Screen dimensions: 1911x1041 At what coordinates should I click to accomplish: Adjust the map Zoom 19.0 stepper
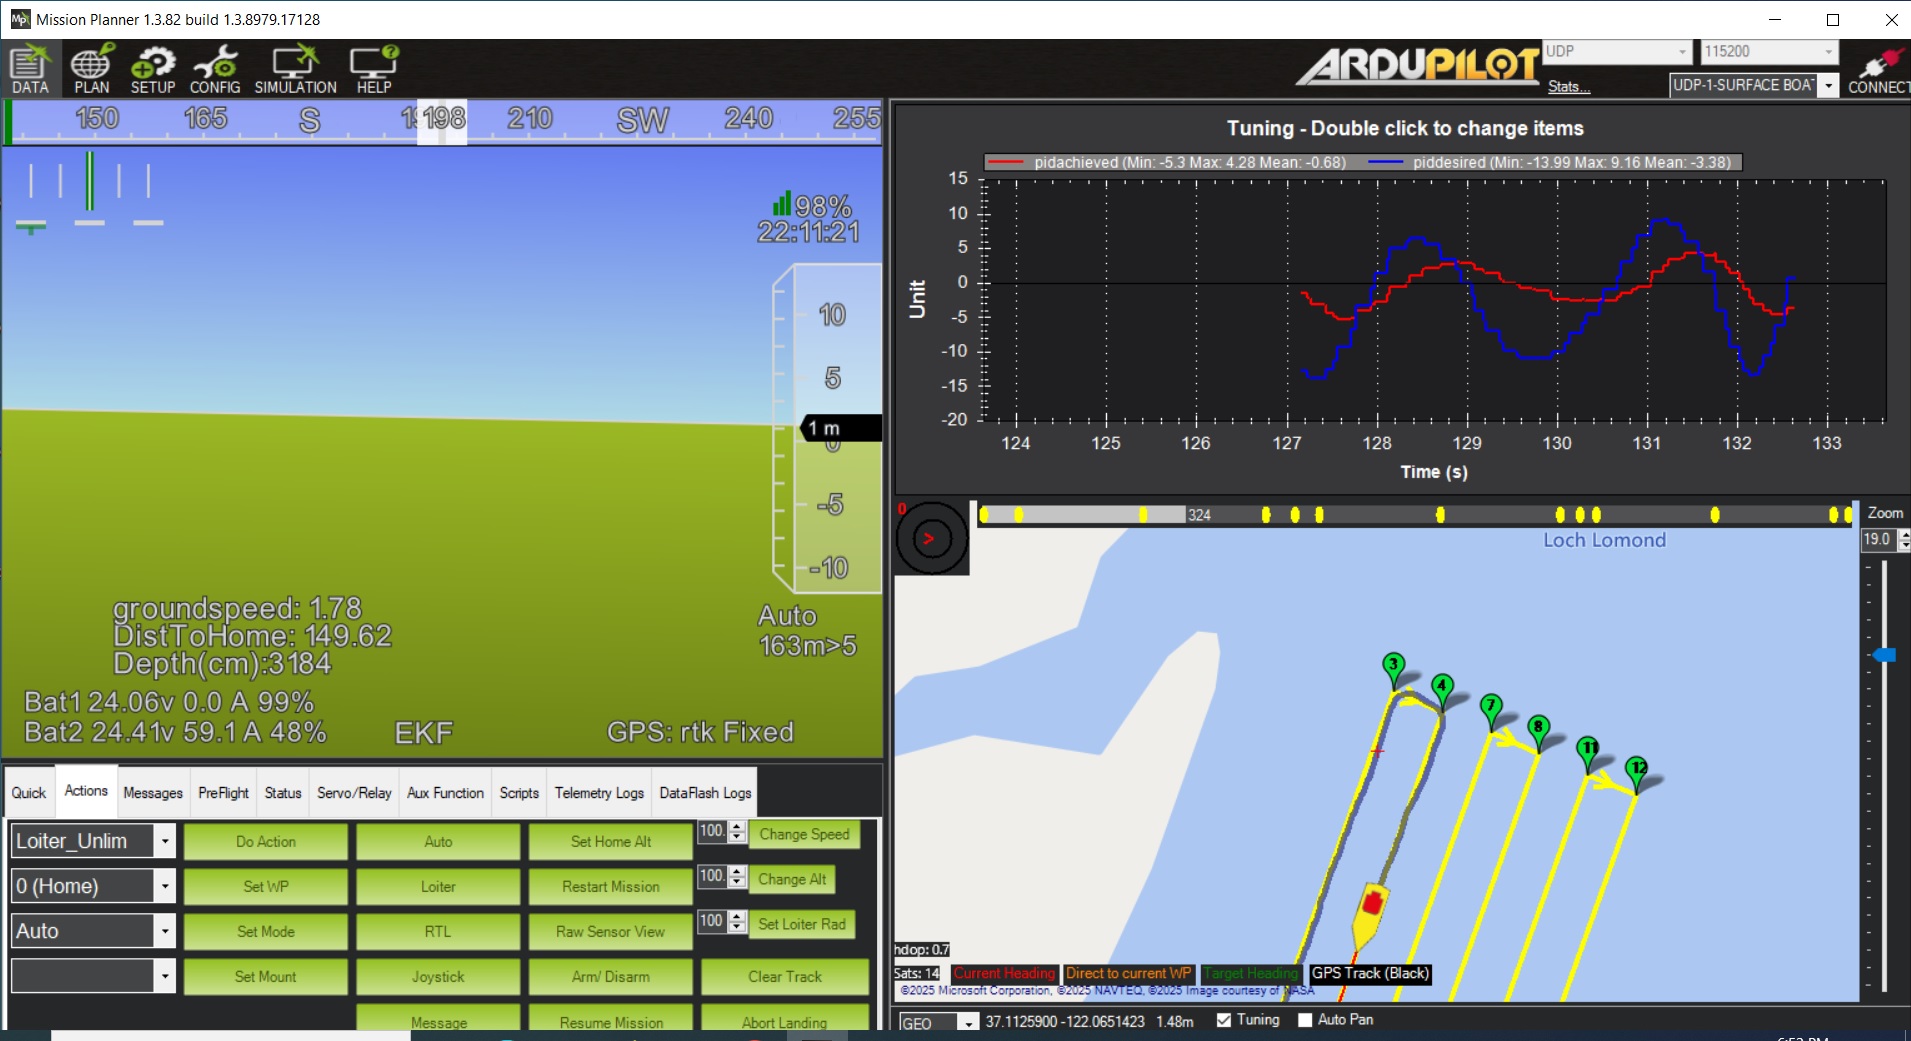tap(1904, 540)
